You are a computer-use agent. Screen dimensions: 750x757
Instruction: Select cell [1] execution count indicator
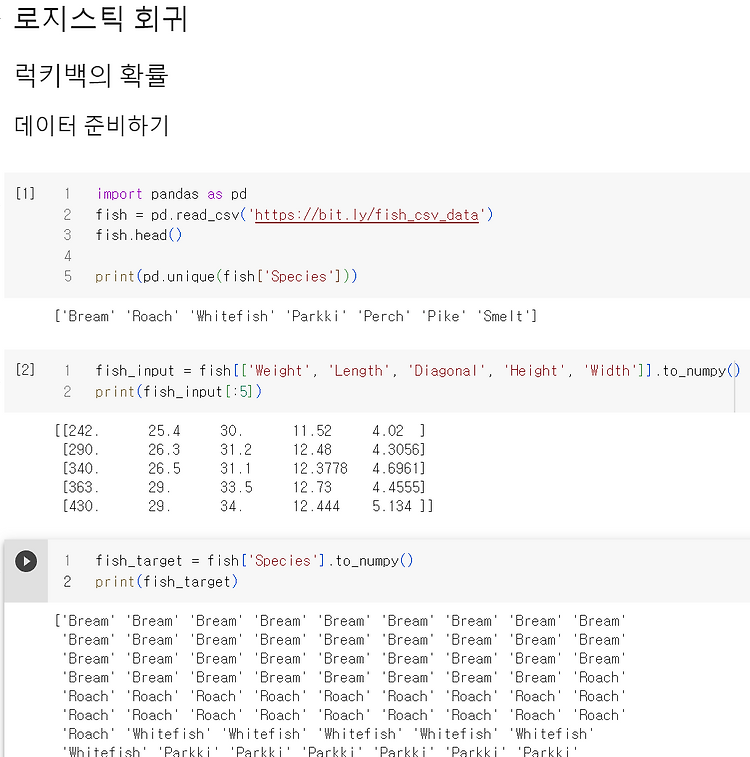point(25,194)
